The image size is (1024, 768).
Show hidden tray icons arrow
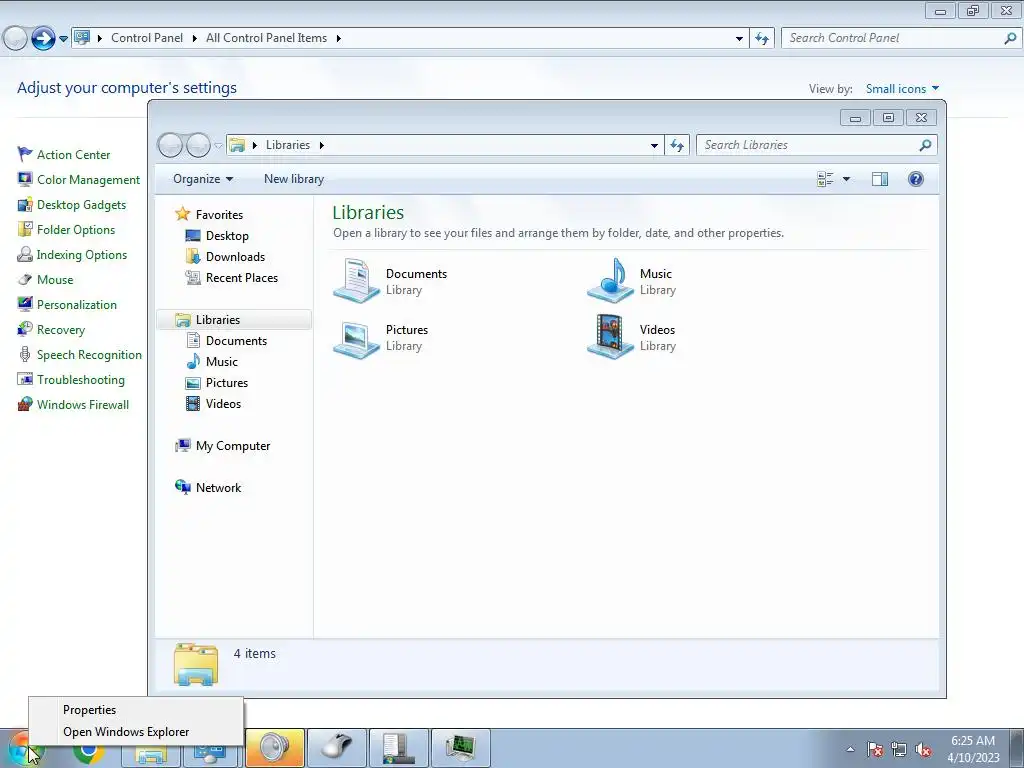(850, 750)
